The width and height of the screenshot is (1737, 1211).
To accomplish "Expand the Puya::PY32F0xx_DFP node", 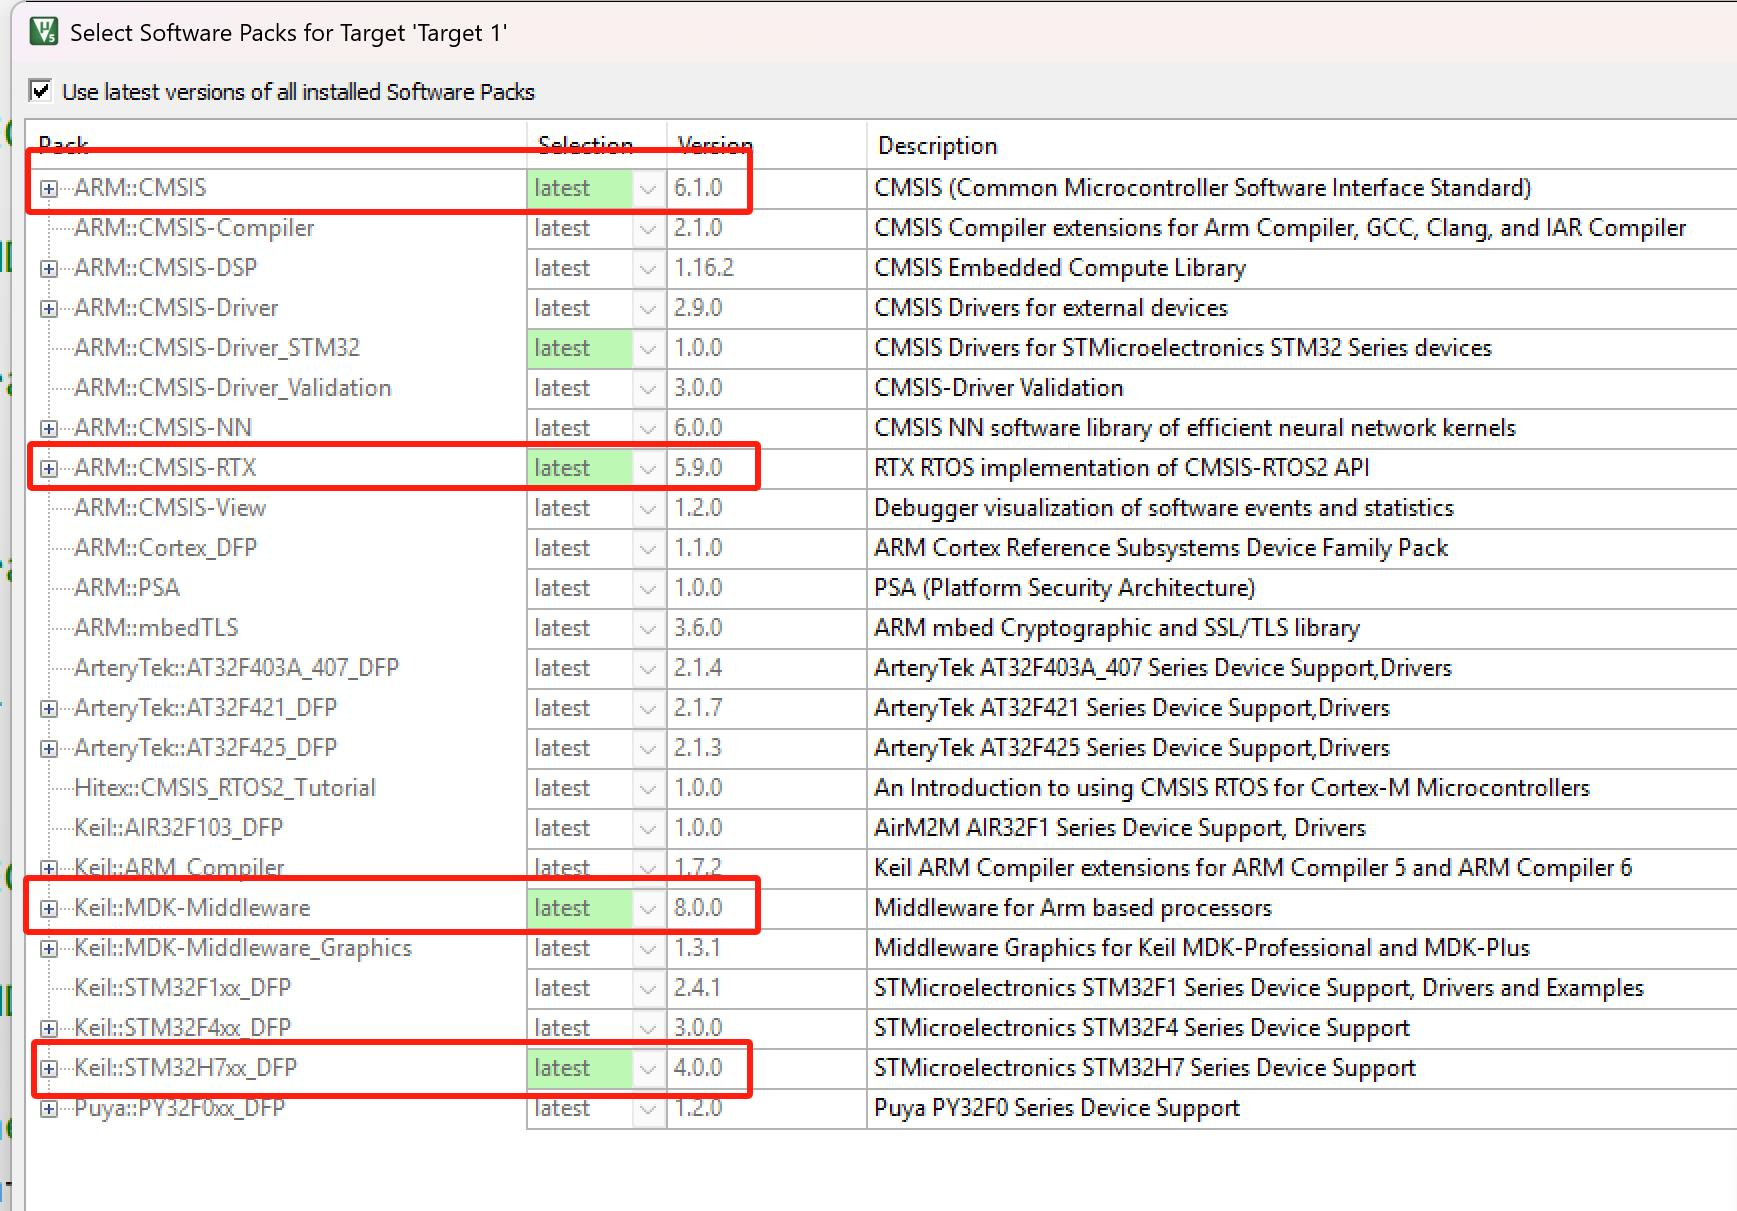I will pos(48,1108).
